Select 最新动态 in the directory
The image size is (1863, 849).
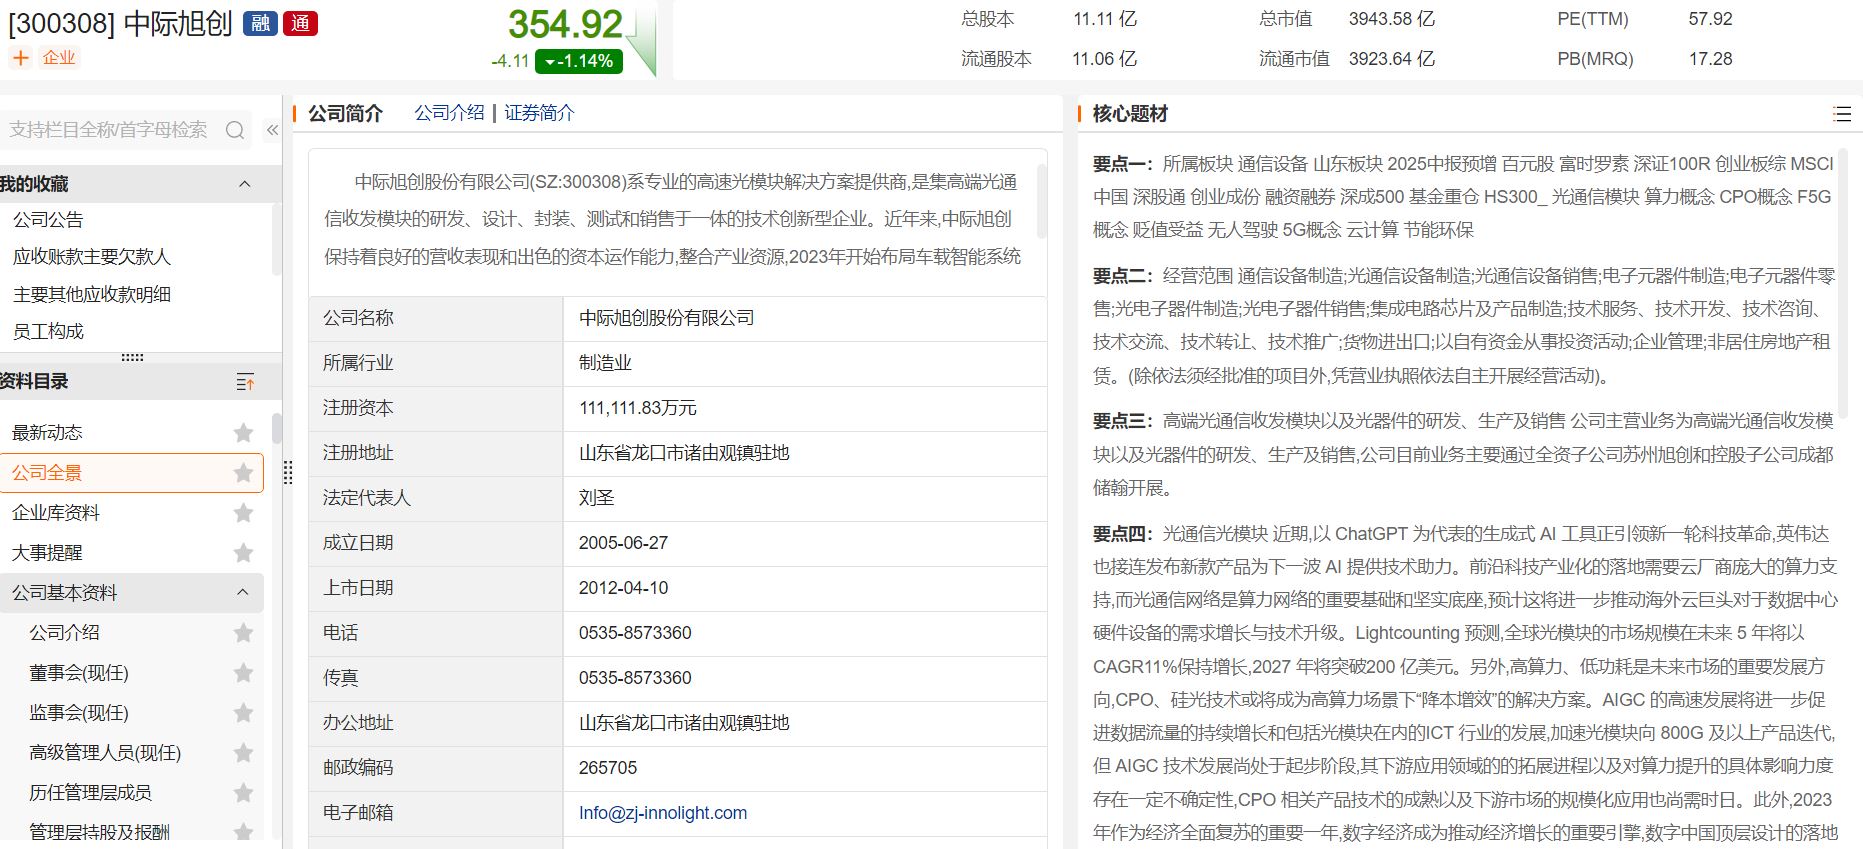point(47,433)
